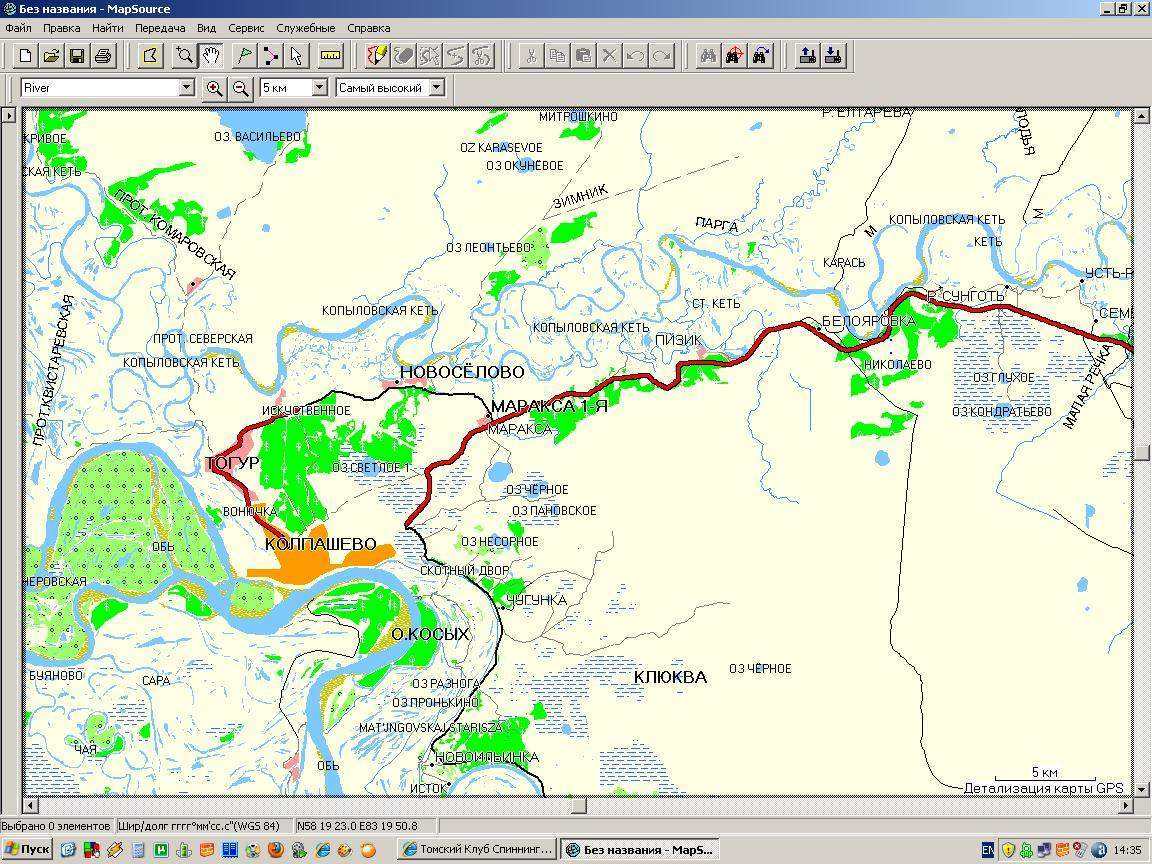Click the zoom in magnifier button
Image resolution: width=1152 pixels, height=864 pixels.
pyautogui.click(x=214, y=88)
